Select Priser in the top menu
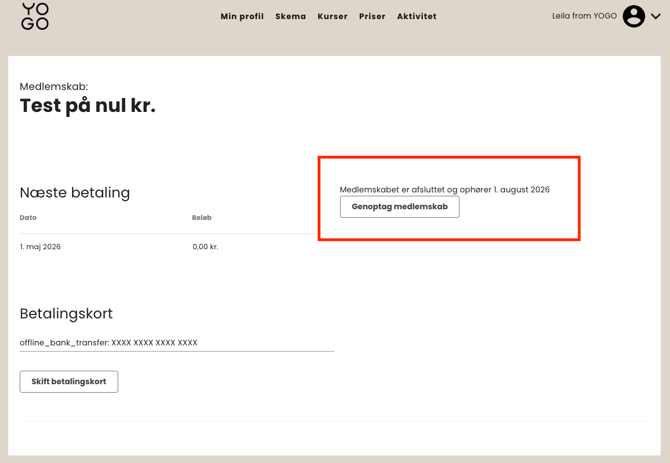This screenshot has width=670, height=463. point(372,17)
